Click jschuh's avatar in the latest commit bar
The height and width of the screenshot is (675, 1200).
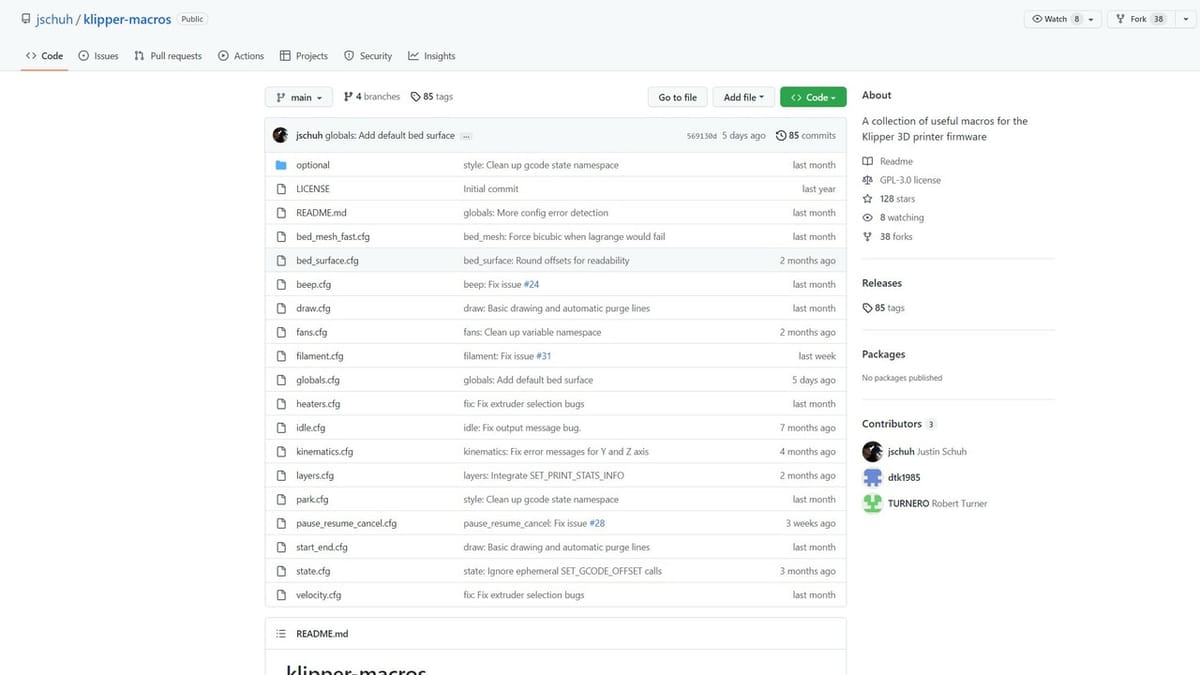[281, 135]
